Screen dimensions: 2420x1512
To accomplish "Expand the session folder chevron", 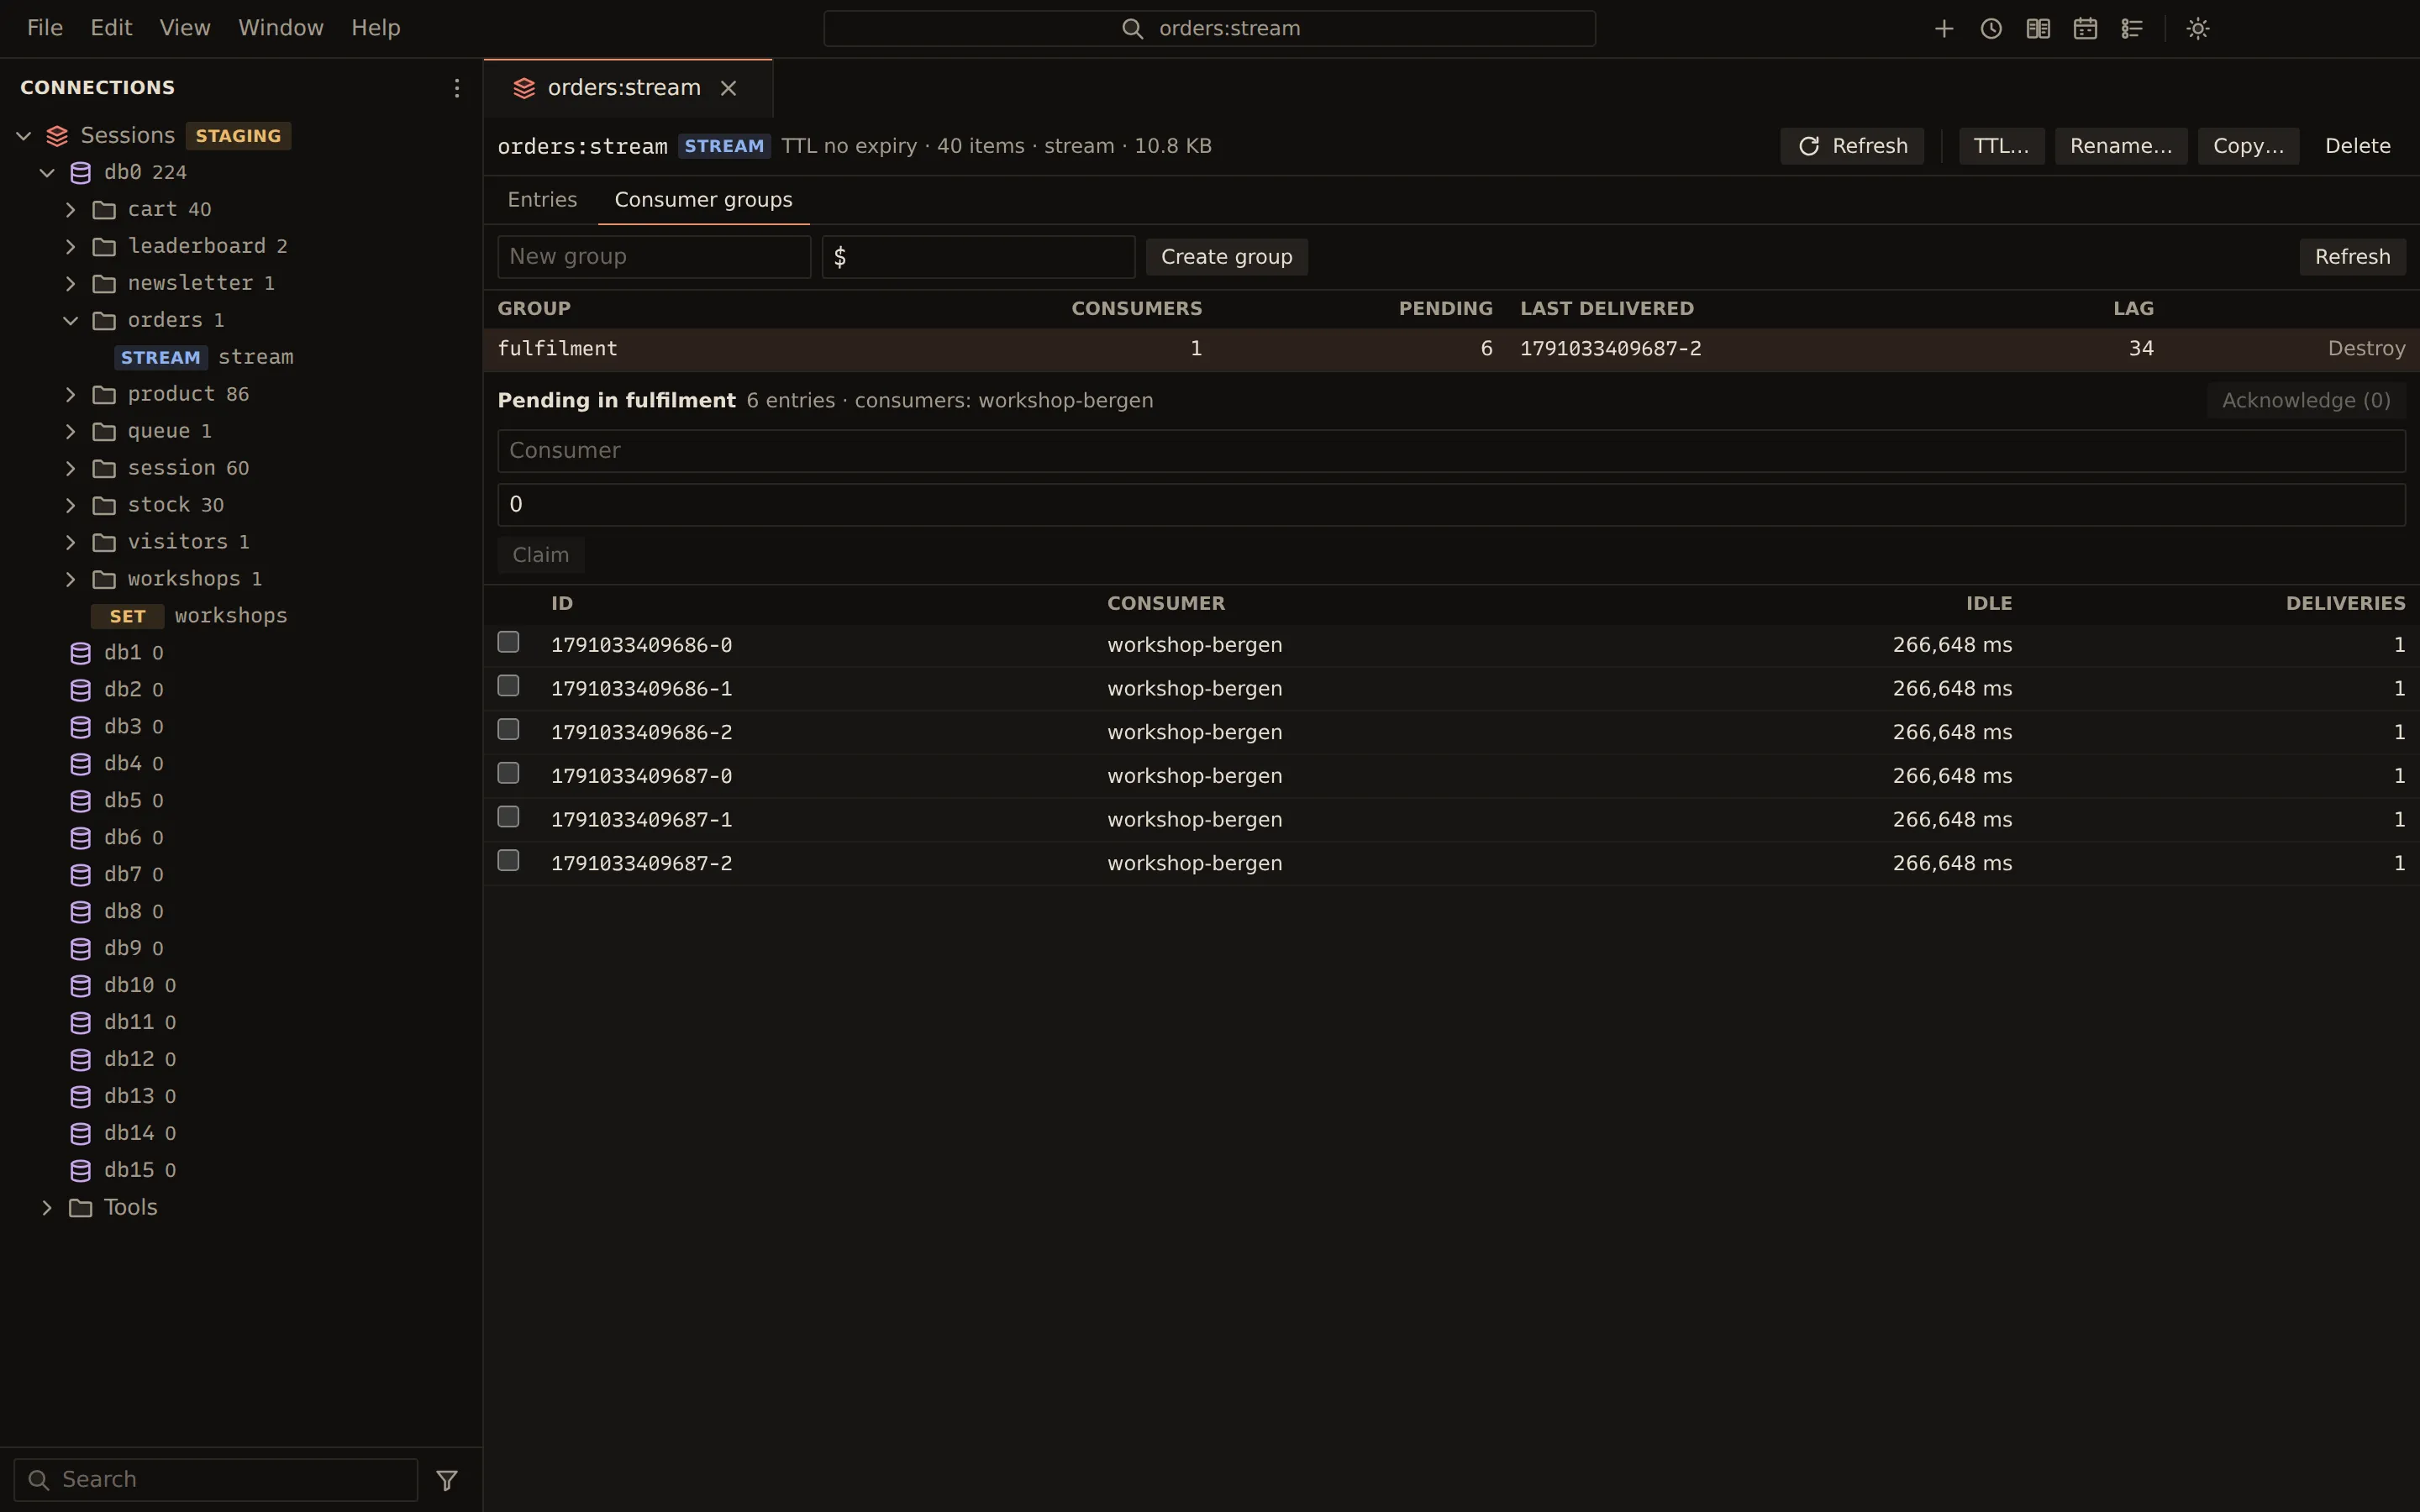I will tap(71, 468).
